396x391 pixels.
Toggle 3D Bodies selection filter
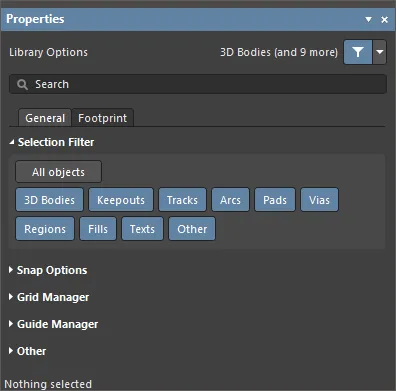(49, 200)
